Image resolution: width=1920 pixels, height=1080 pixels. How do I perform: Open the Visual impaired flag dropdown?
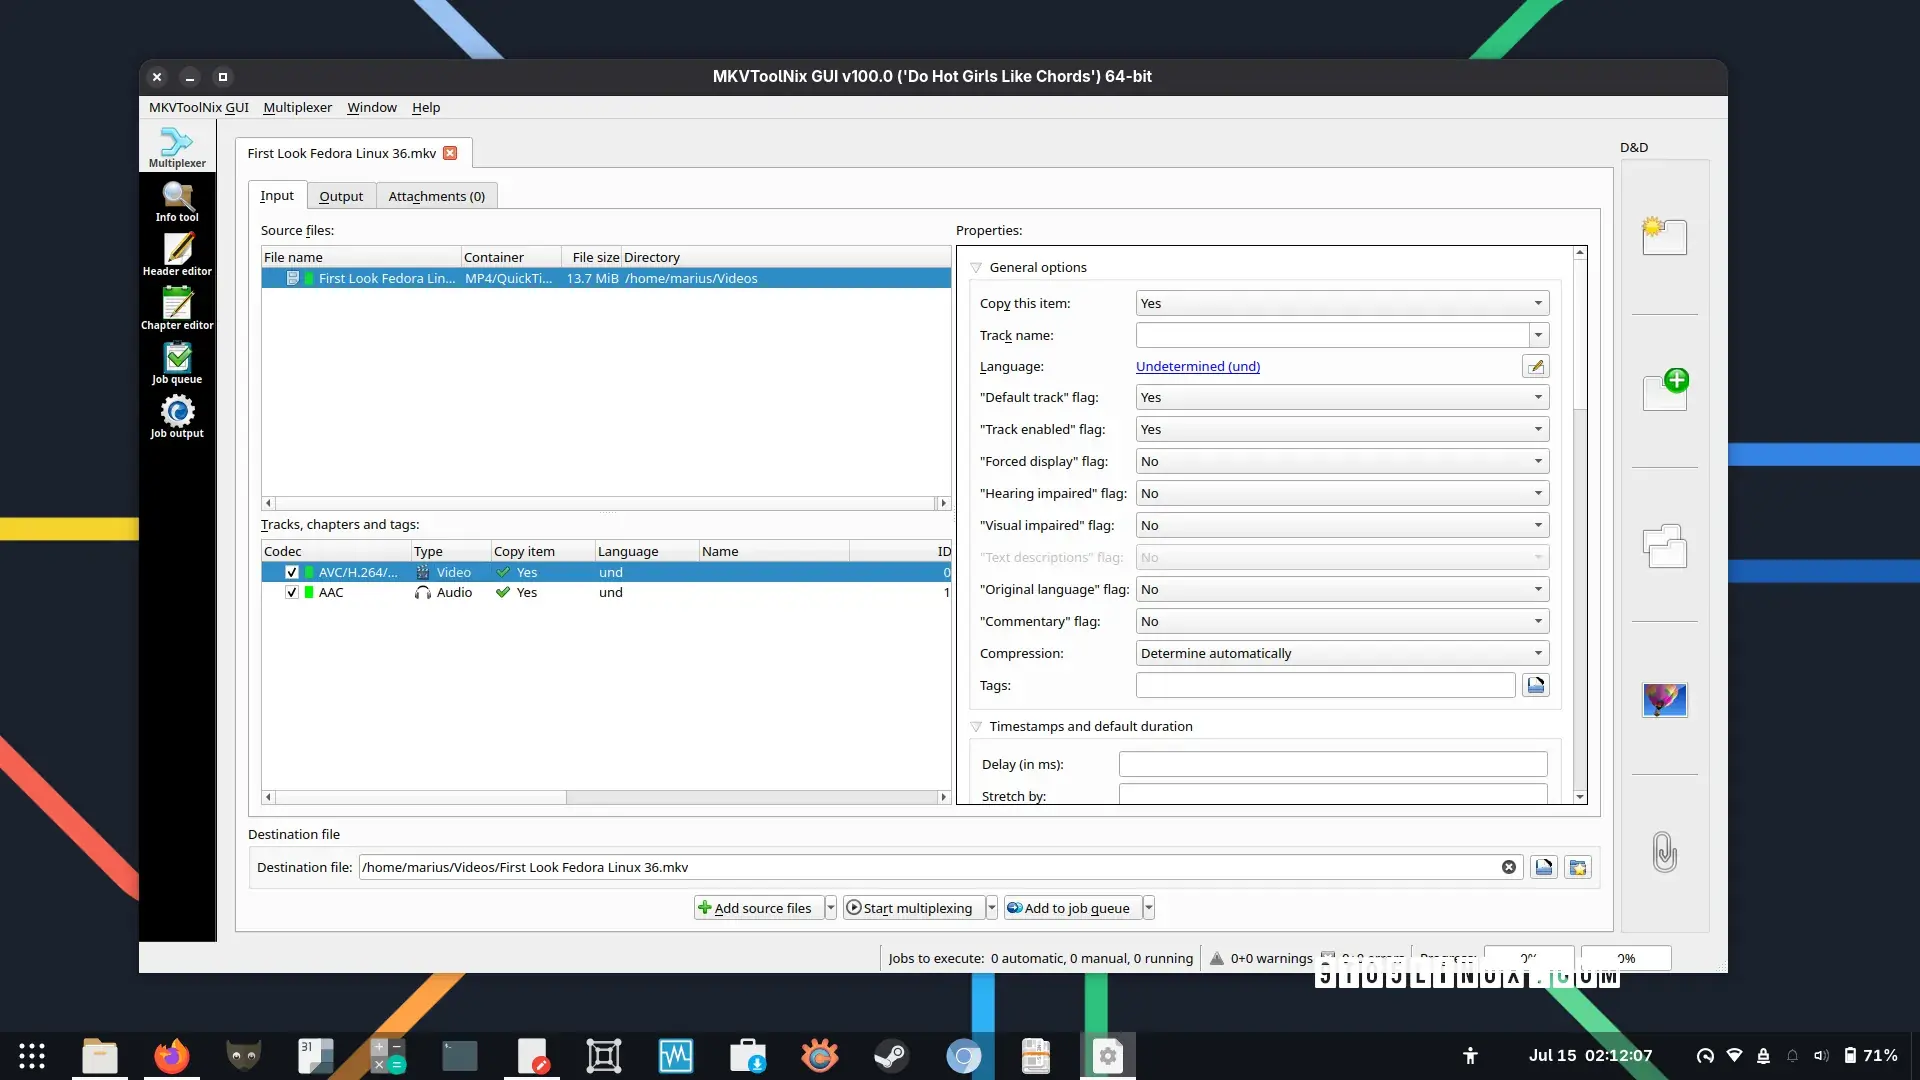(1342, 525)
